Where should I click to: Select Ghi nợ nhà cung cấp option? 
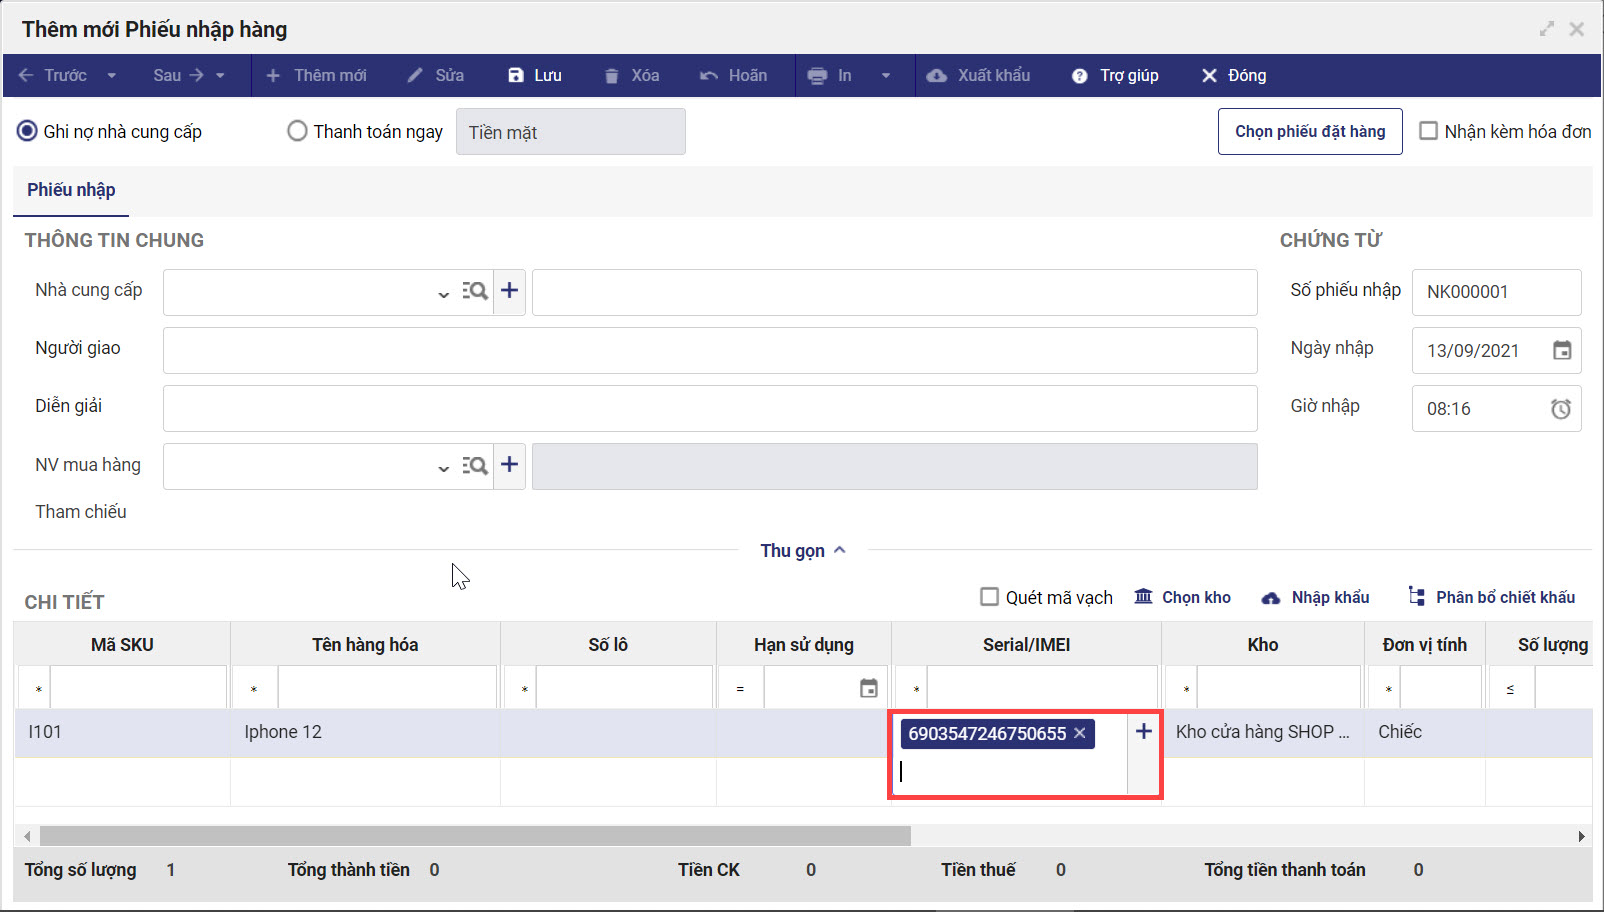(x=28, y=132)
